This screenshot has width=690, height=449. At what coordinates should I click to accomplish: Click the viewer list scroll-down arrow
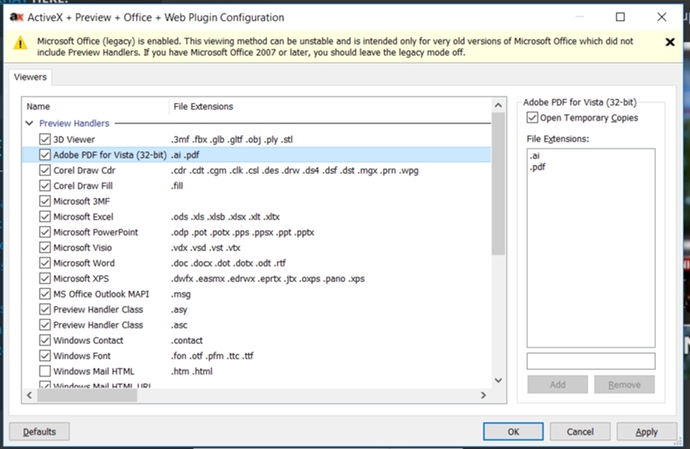click(x=498, y=380)
